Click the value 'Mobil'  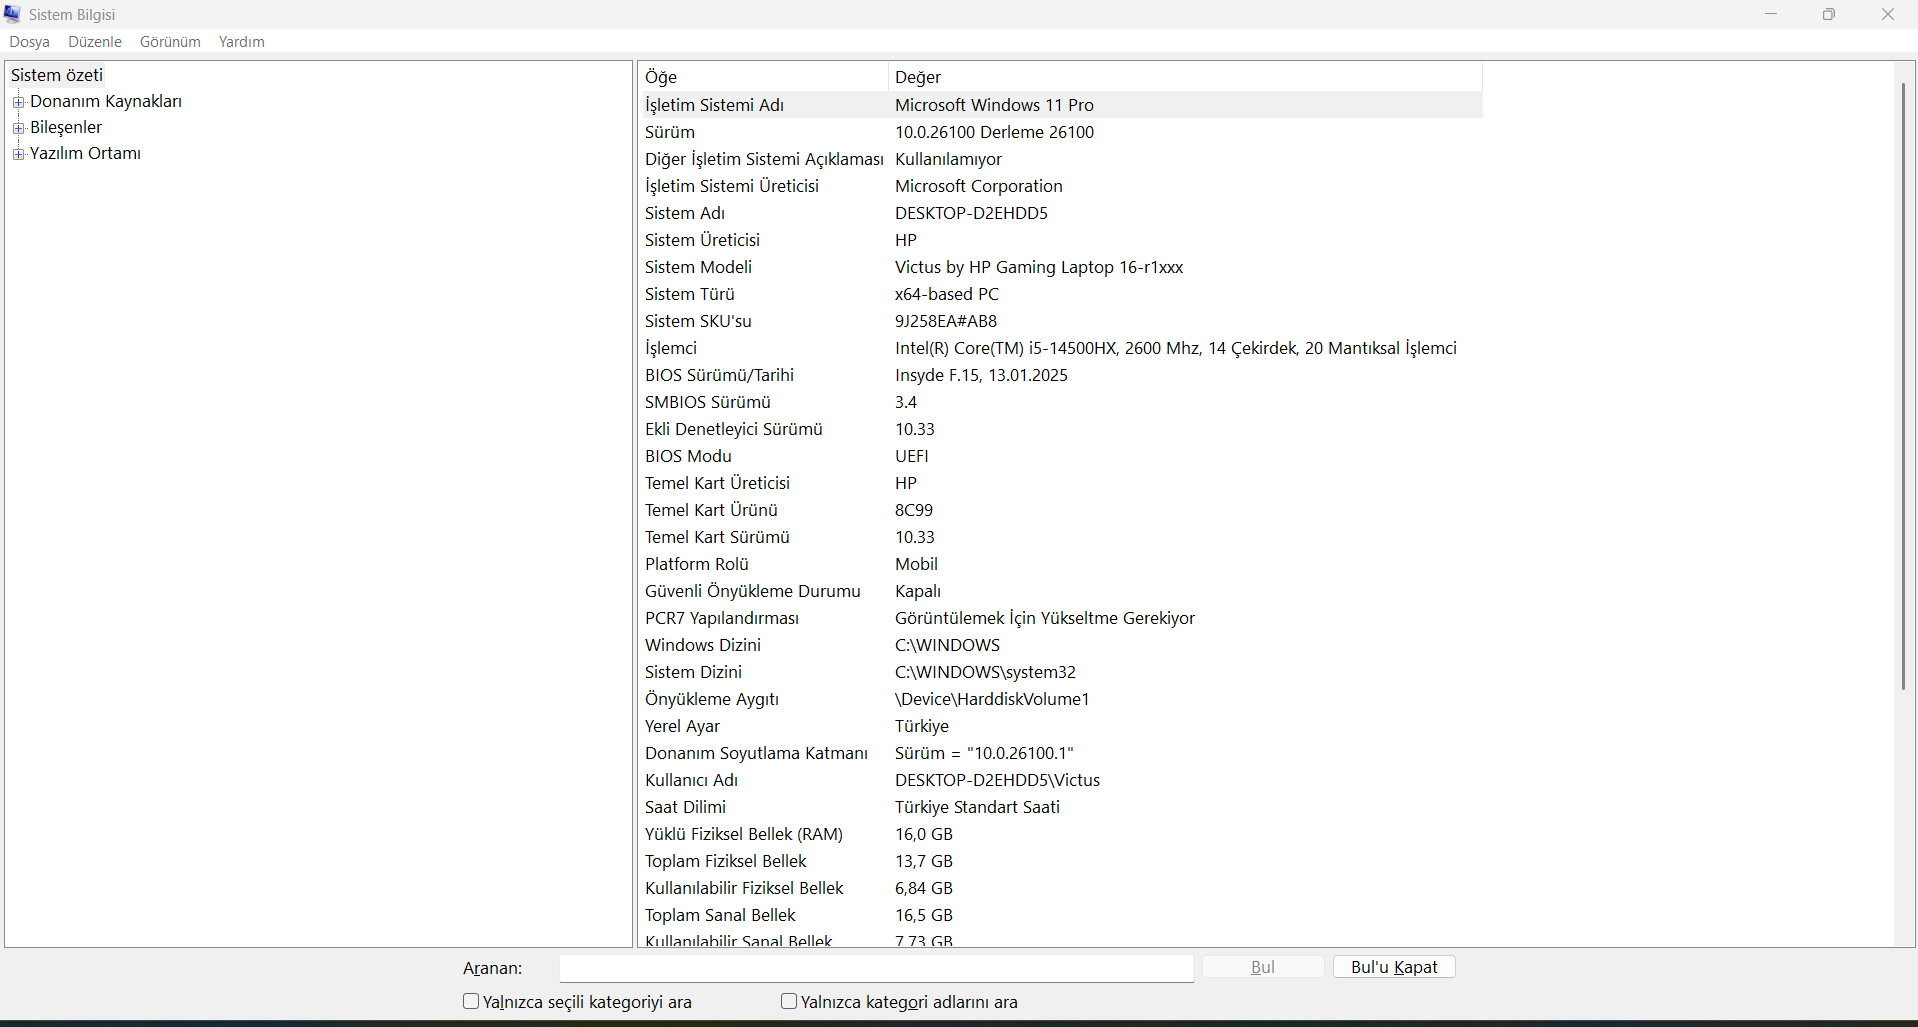916,564
